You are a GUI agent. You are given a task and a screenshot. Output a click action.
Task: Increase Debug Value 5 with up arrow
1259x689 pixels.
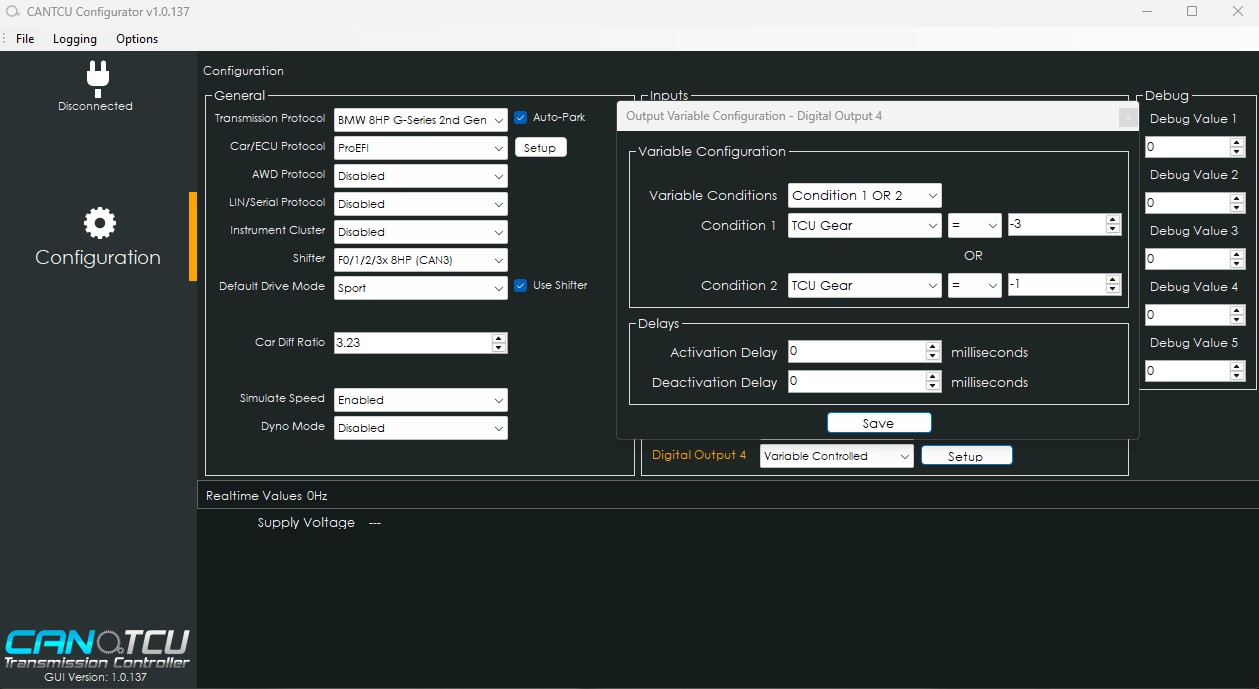(x=1237, y=366)
